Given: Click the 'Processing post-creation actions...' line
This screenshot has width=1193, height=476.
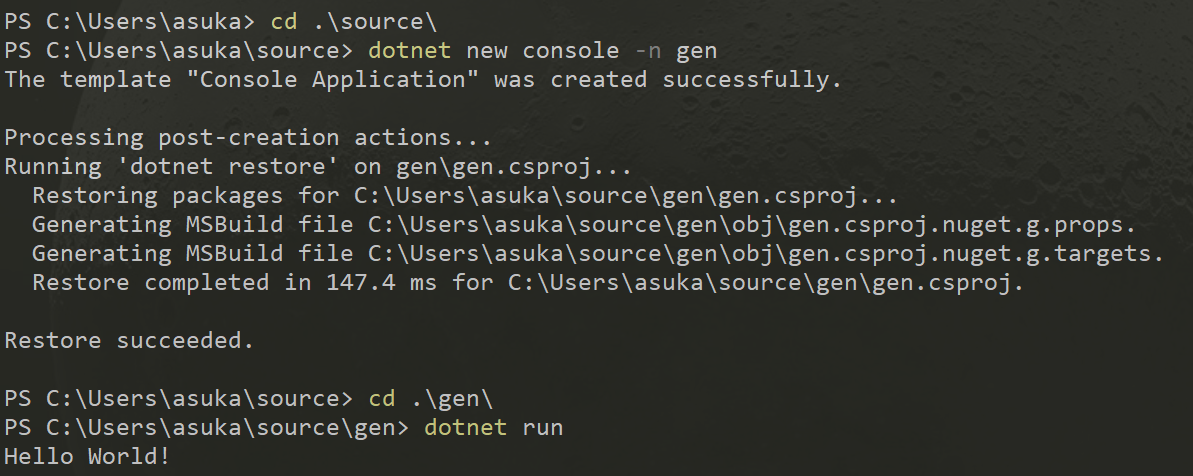Looking at the screenshot, I should (x=248, y=138).
